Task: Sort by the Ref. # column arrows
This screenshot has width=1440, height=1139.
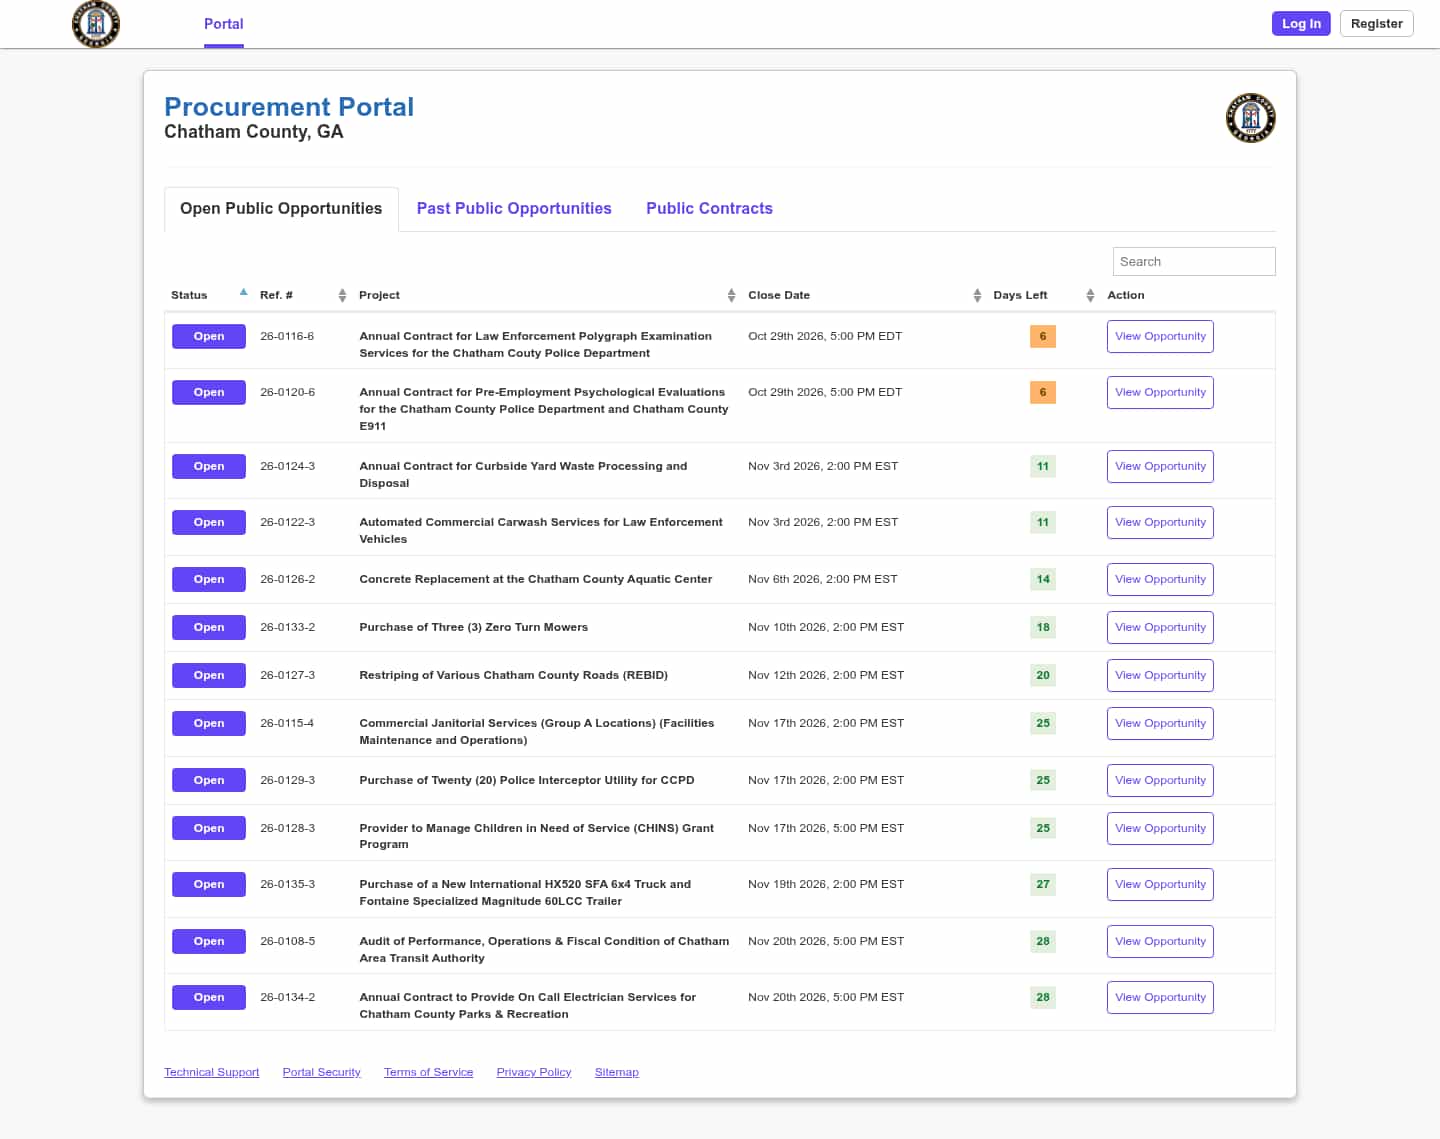Action: (342, 295)
